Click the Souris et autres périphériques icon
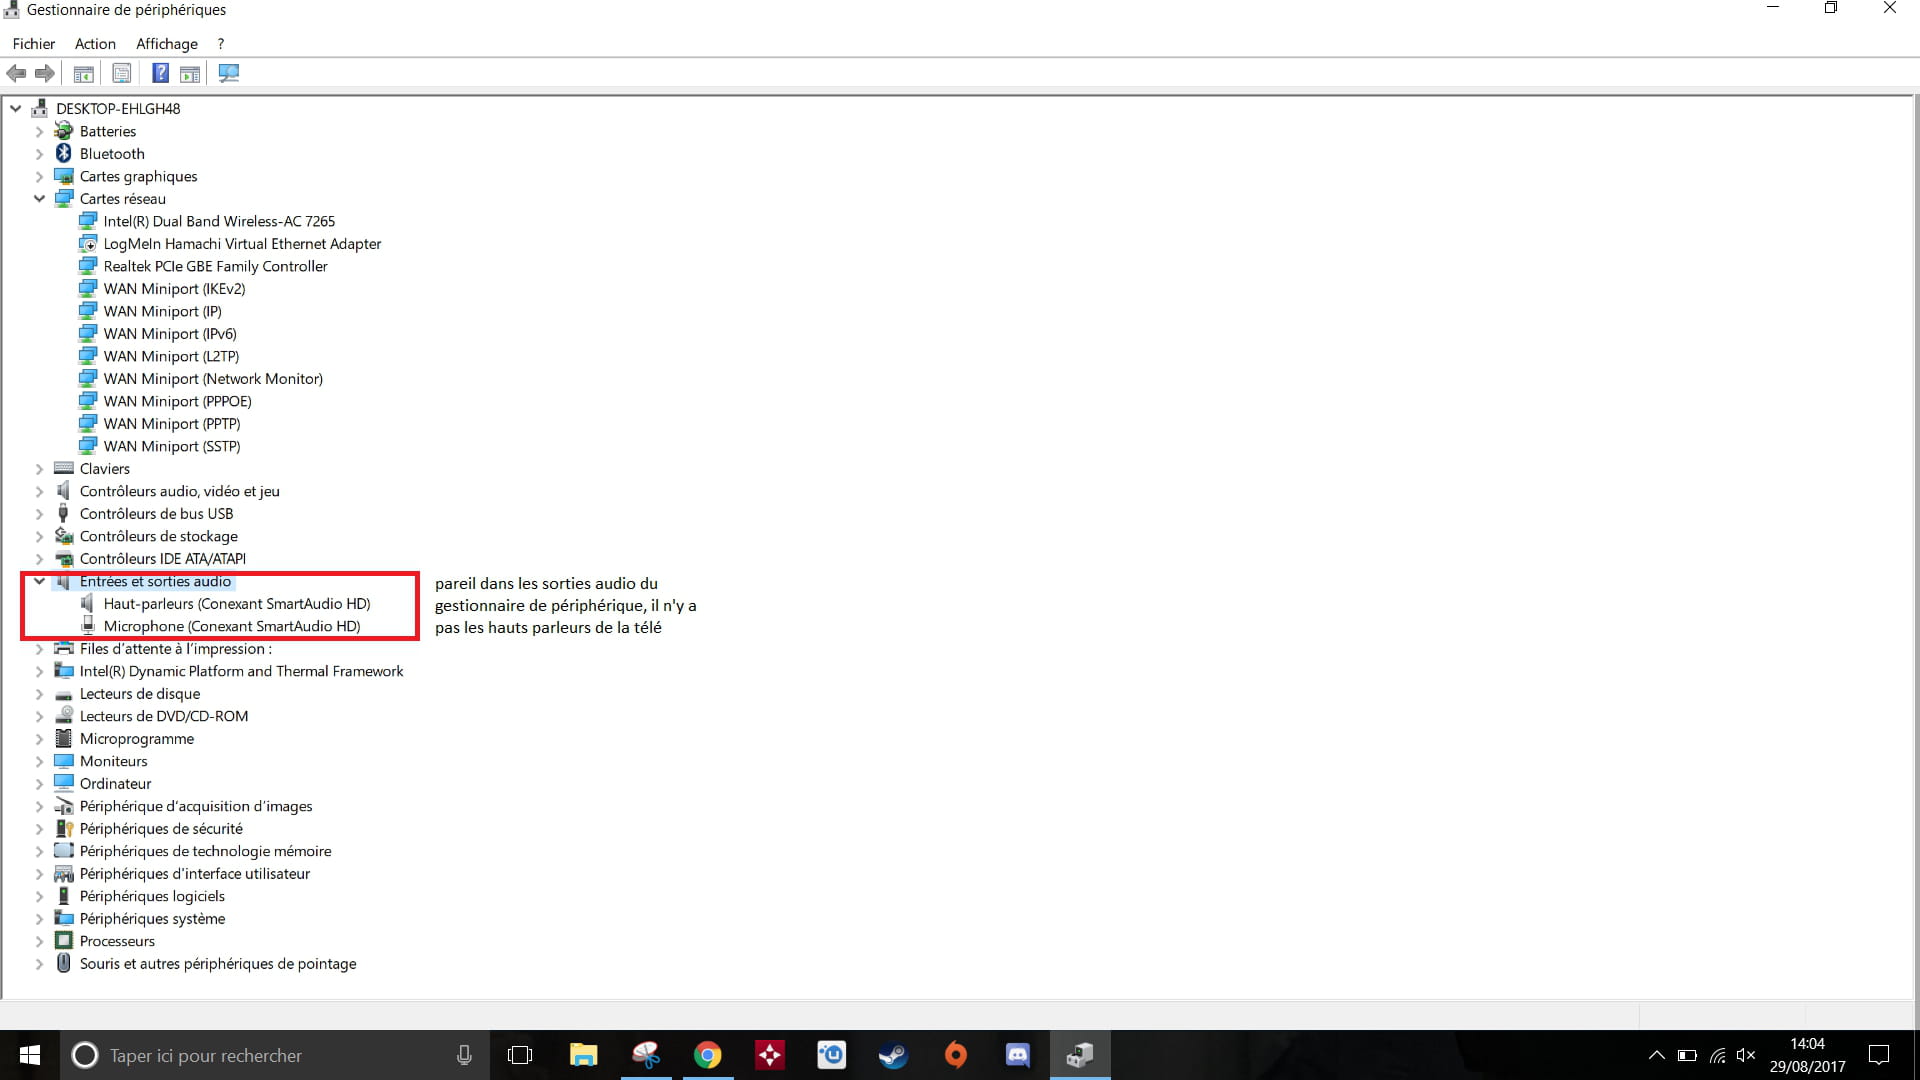Screen dimensions: 1920x1080 [x=64, y=963]
